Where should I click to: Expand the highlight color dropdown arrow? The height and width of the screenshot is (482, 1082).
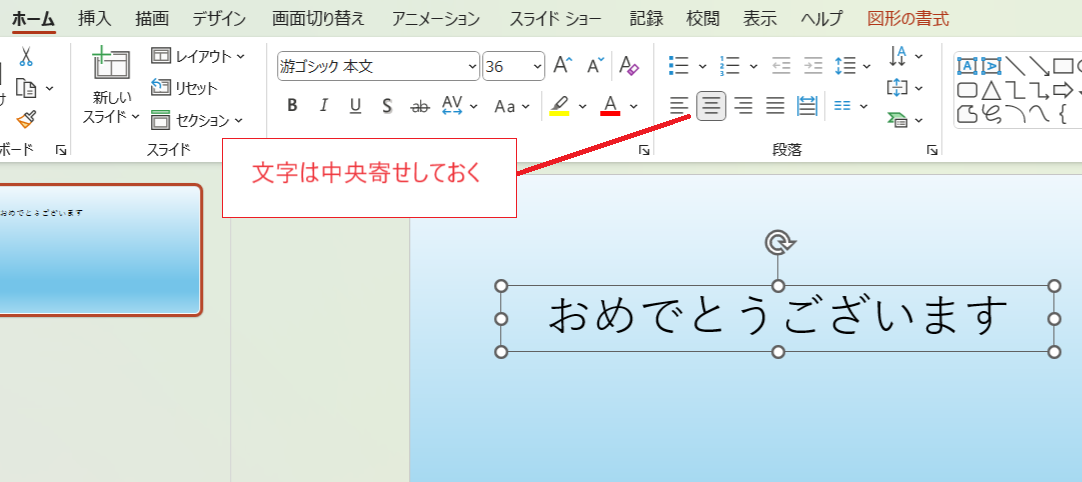click(582, 106)
